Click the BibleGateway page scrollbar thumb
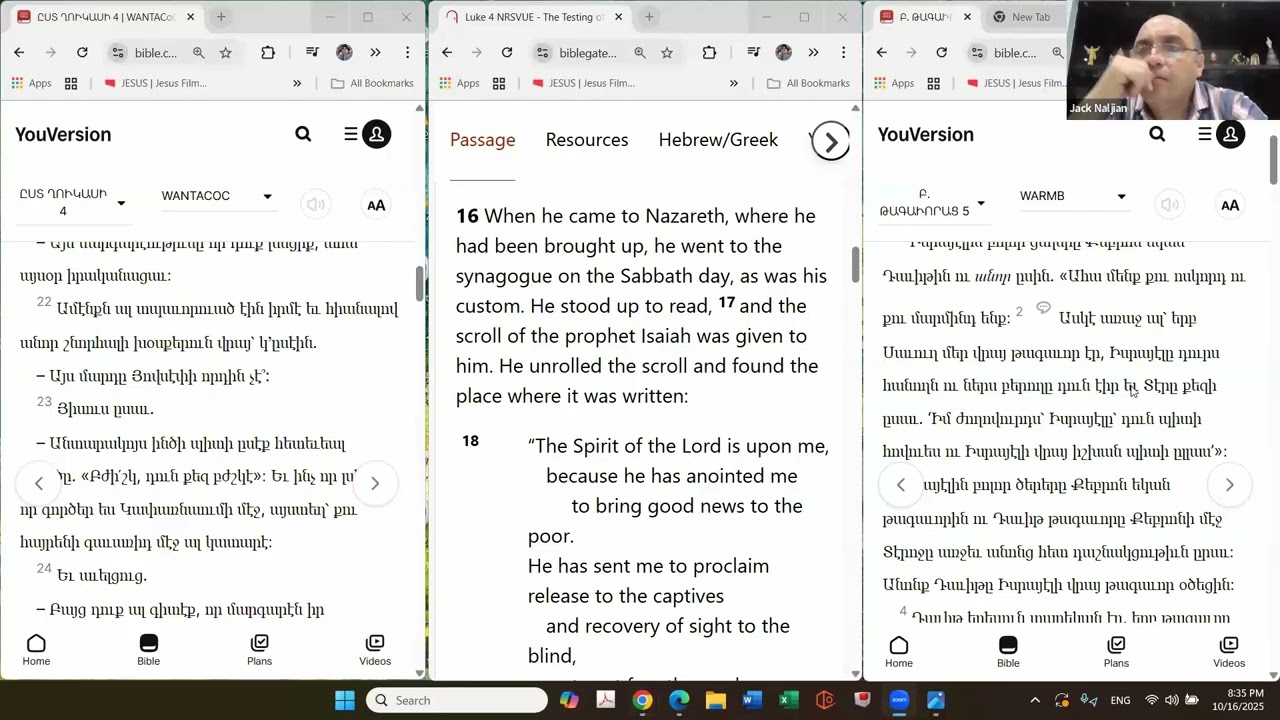 tap(855, 264)
